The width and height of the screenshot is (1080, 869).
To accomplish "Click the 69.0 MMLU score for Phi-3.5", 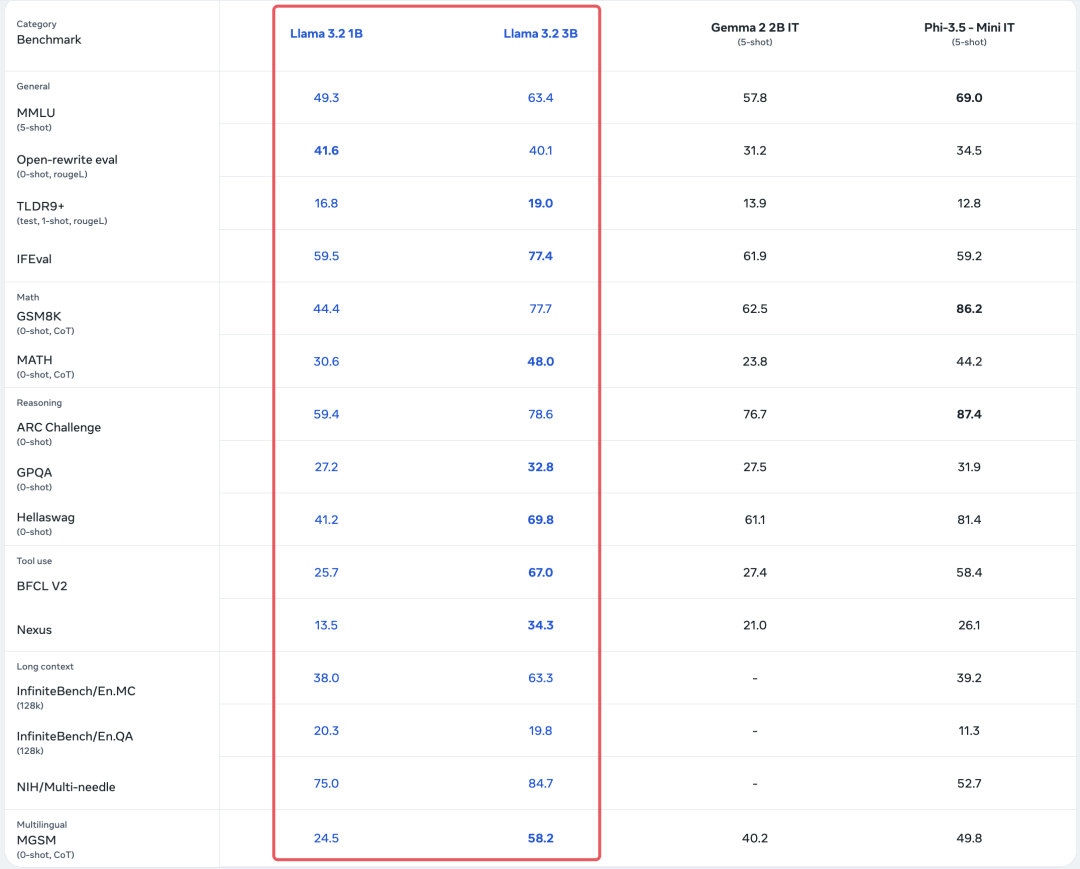I will click(969, 98).
